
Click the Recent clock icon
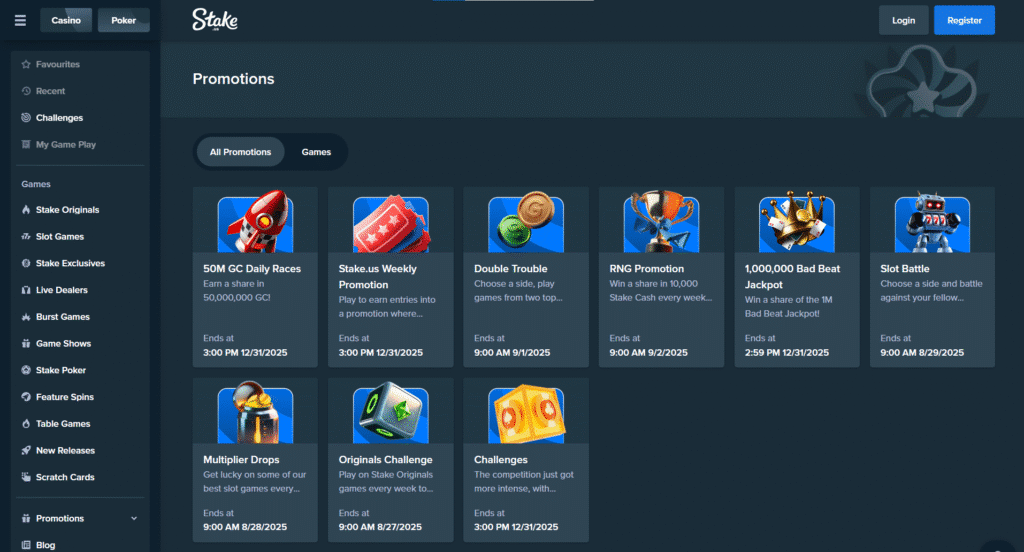[x=26, y=91]
